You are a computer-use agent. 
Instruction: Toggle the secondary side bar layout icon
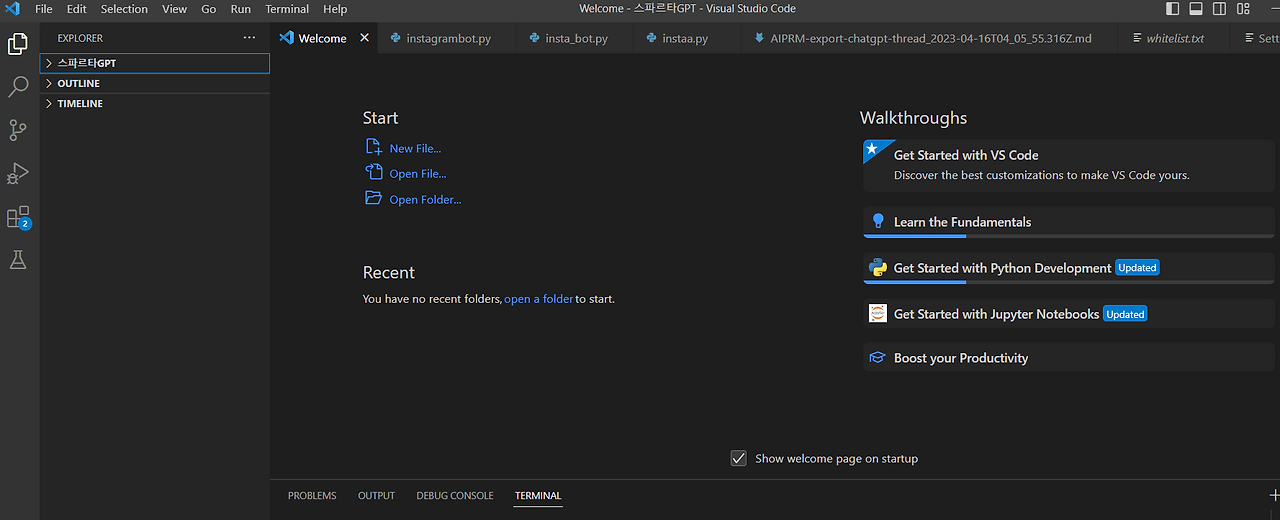[x=1219, y=9]
